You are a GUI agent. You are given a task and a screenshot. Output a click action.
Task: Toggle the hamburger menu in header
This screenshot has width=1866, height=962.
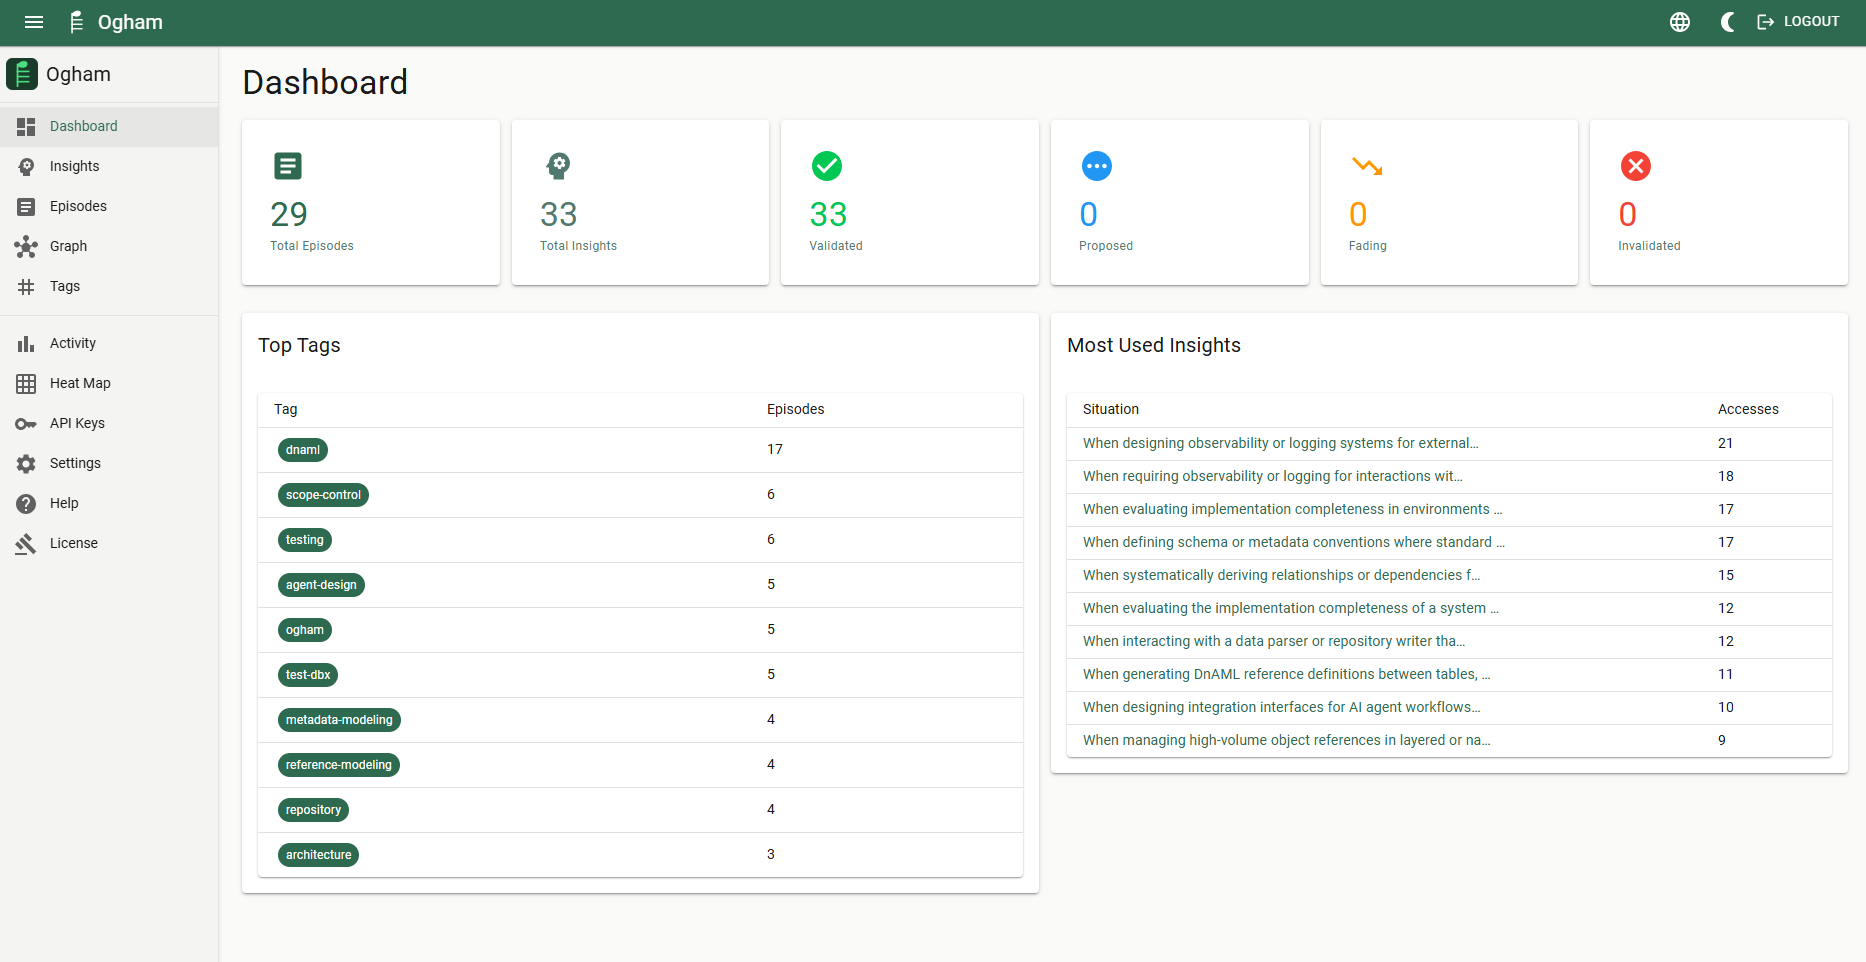point(34,22)
